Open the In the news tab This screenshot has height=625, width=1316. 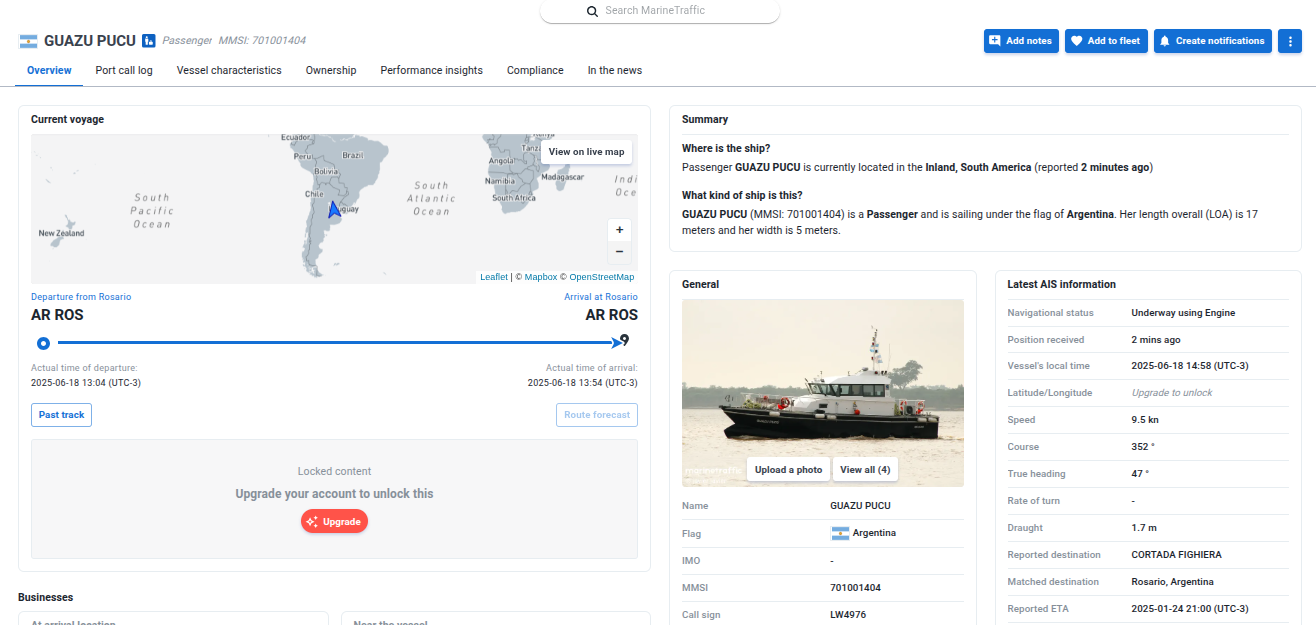[615, 71]
